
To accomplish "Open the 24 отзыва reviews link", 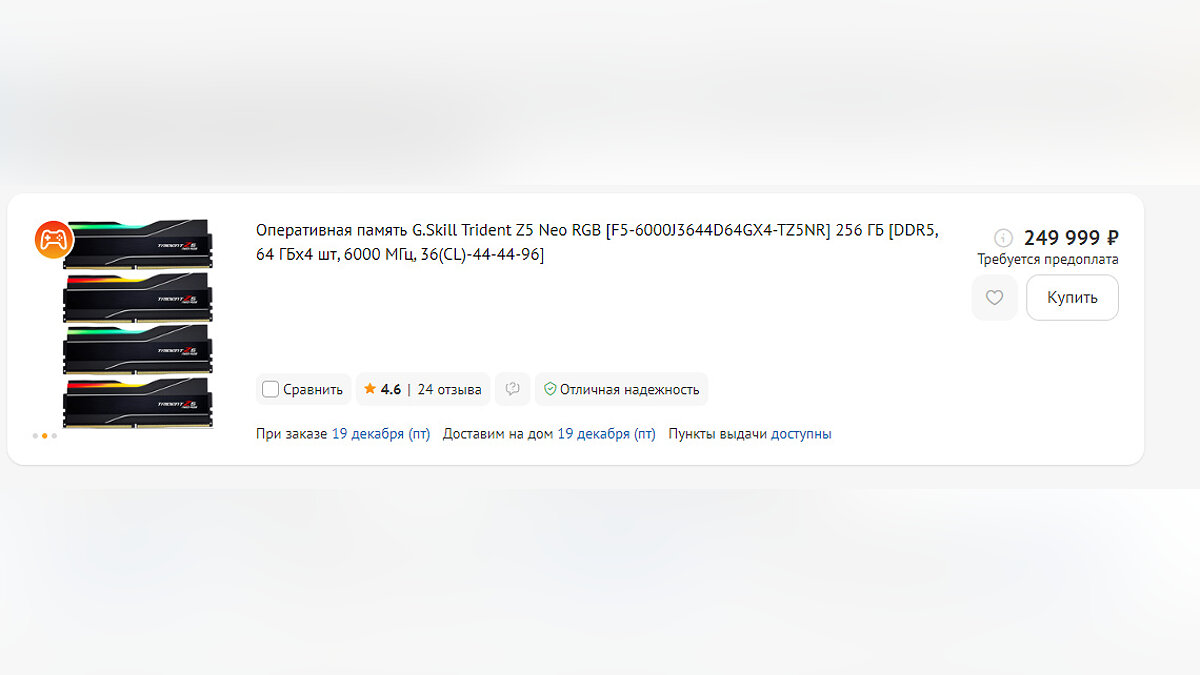I will pos(449,389).
